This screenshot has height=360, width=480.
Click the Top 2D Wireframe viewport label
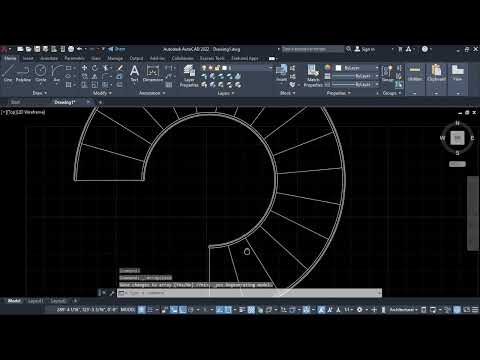pos(23,112)
